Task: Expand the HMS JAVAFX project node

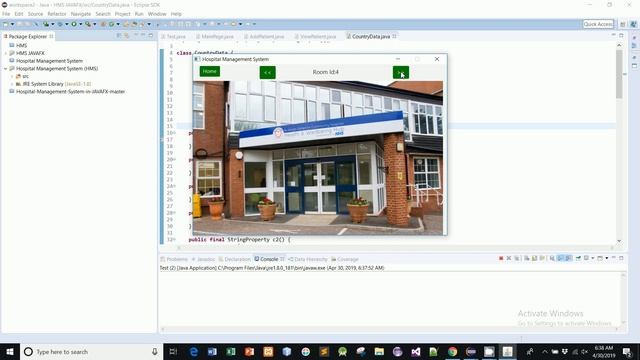Action: pyautogui.click(x=5, y=53)
